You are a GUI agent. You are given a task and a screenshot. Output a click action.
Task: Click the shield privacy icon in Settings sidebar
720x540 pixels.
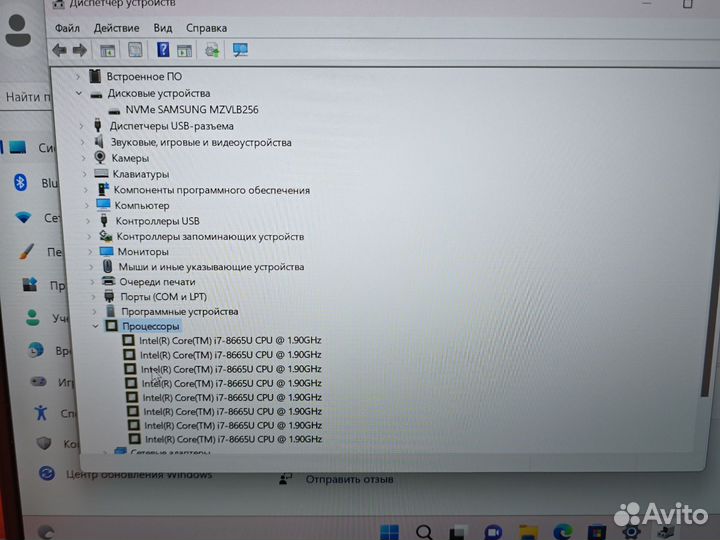pos(44,443)
